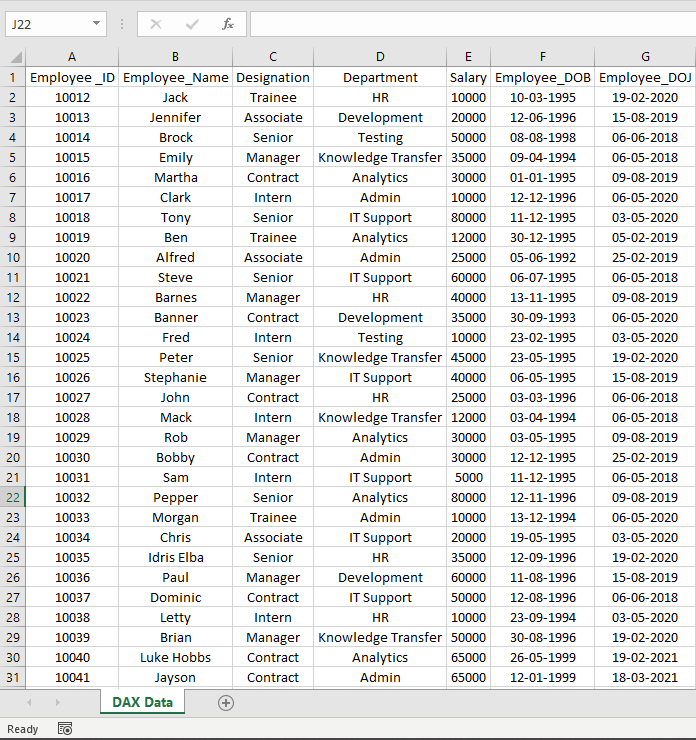Screen dimensions: 696x740
Task: Click the previous sheet navigation arrow
Action: coord(29,703)
